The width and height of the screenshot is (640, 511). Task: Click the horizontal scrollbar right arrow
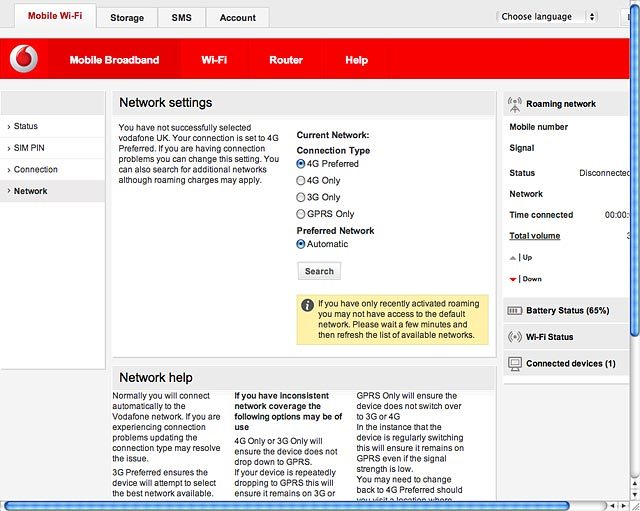point(623,506)
